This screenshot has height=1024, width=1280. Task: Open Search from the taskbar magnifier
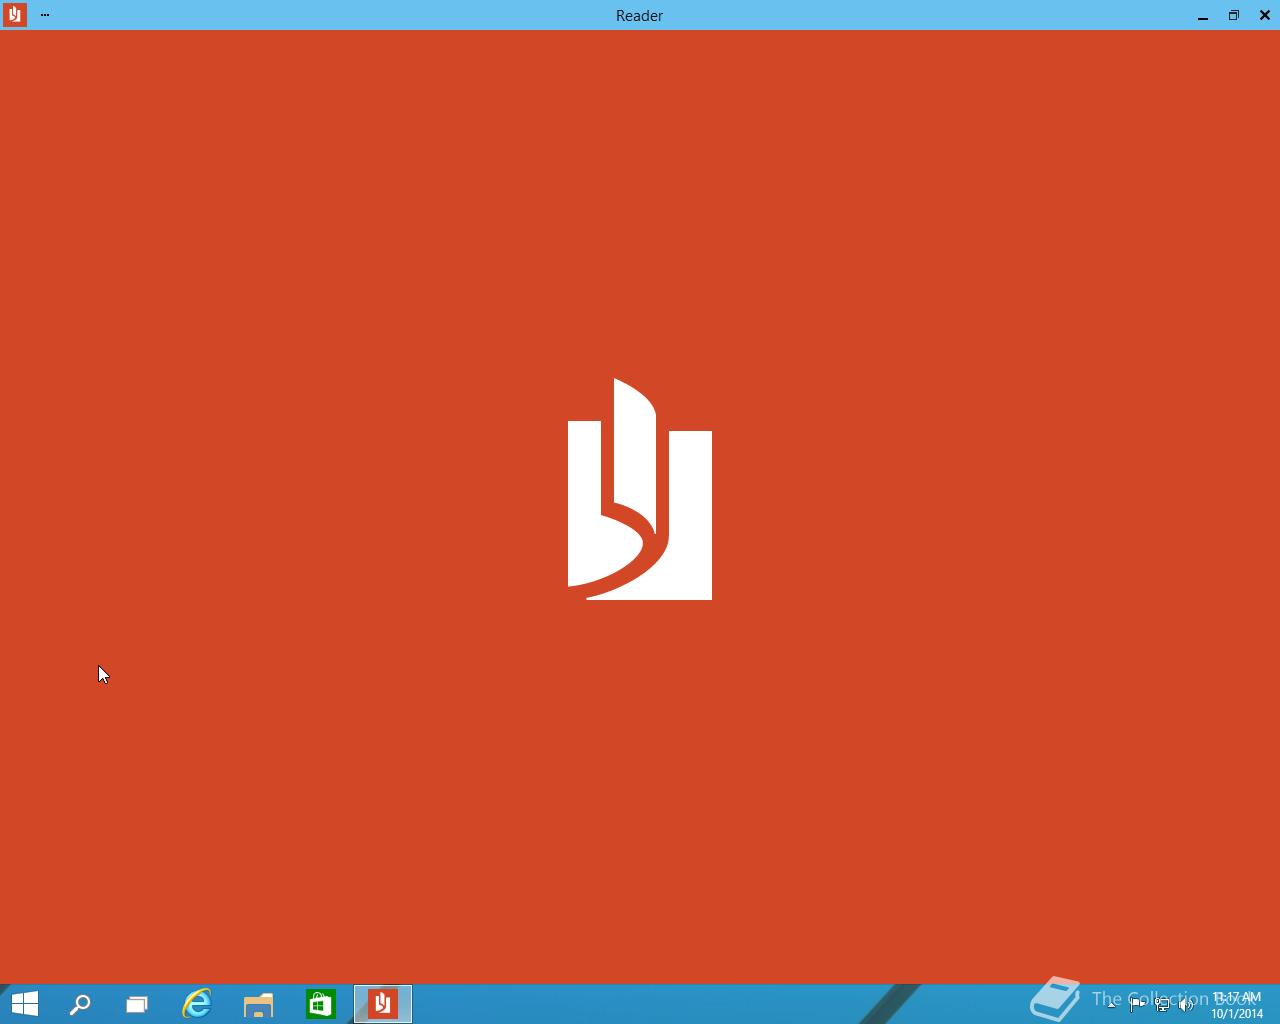(80, 1004)
